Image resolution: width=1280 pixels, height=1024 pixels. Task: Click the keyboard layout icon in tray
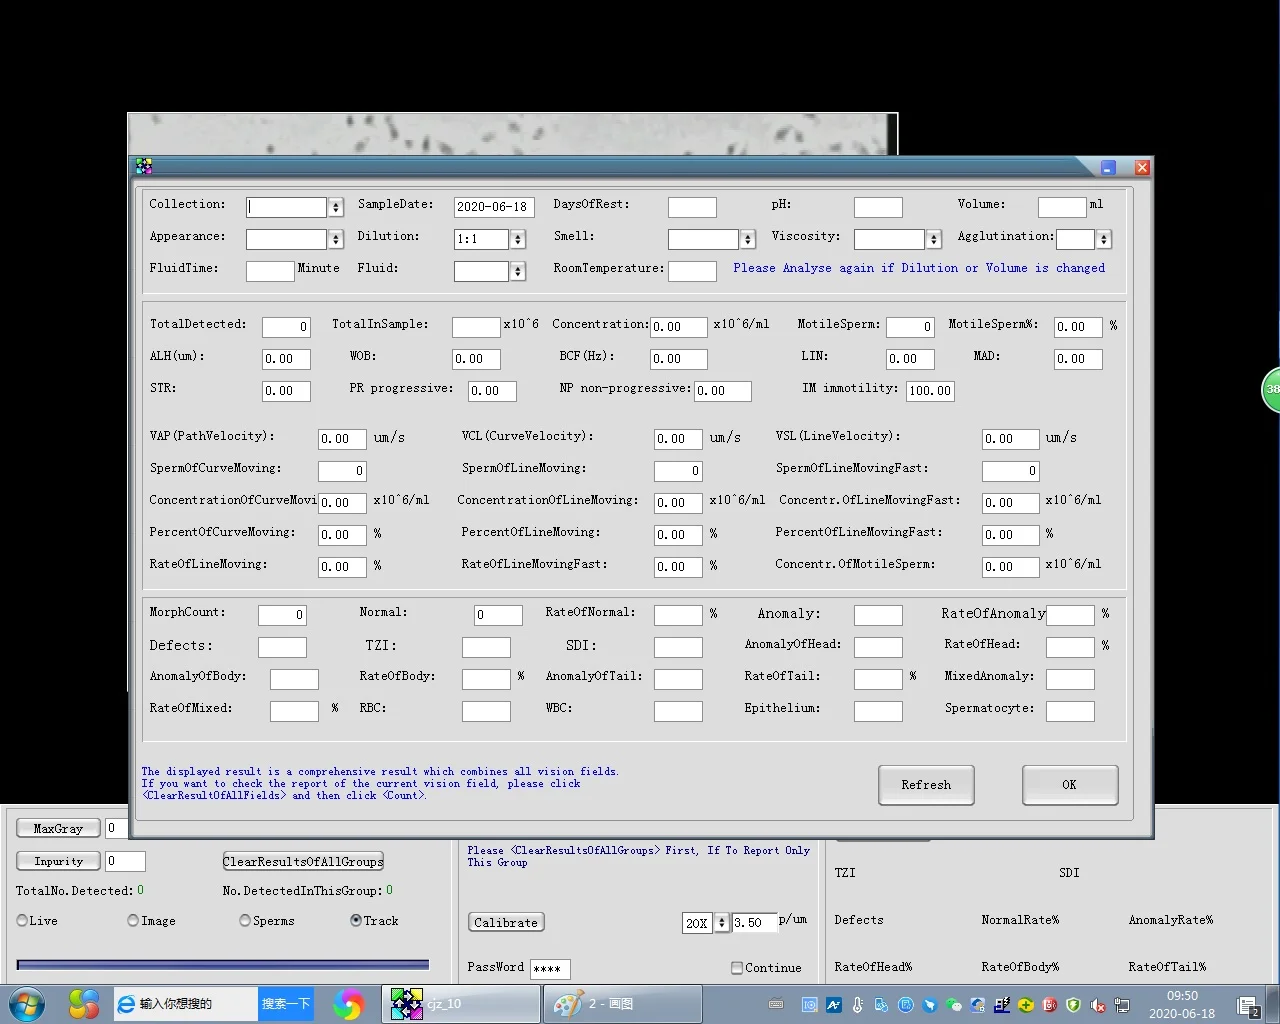(776, 1005)
